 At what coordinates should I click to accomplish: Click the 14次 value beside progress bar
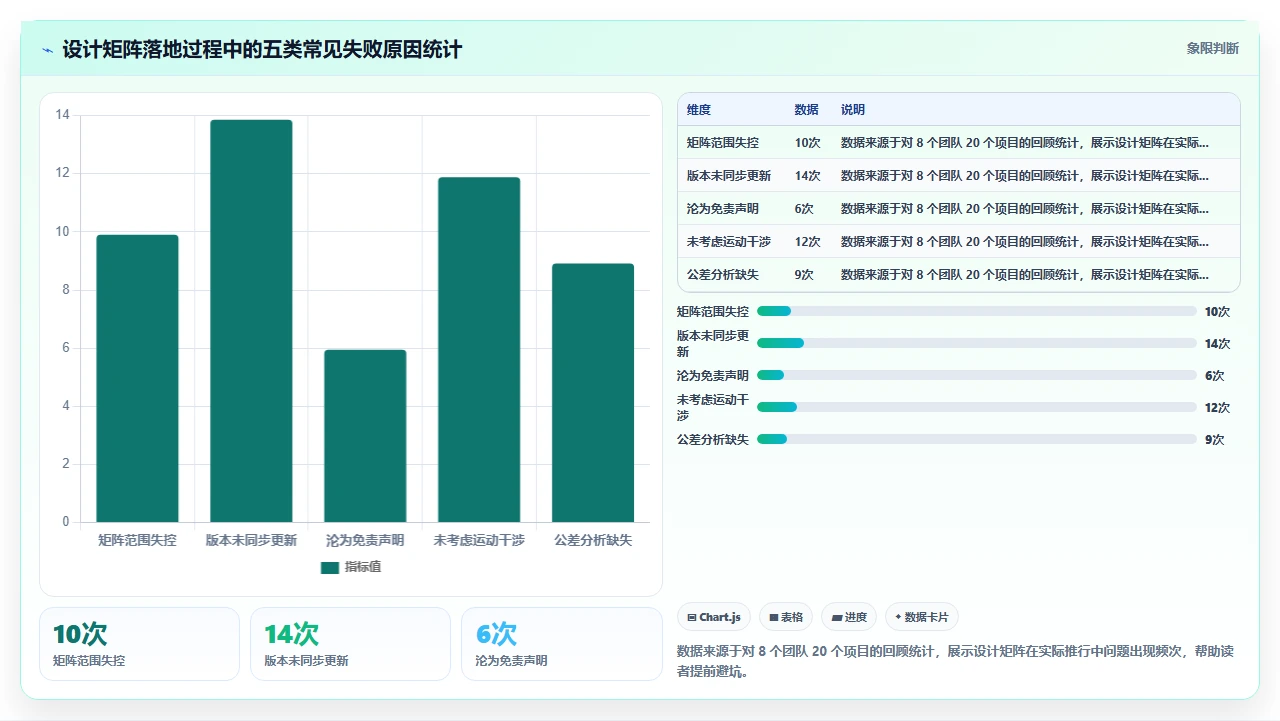pyautogui.click(x=1217, y=344)
